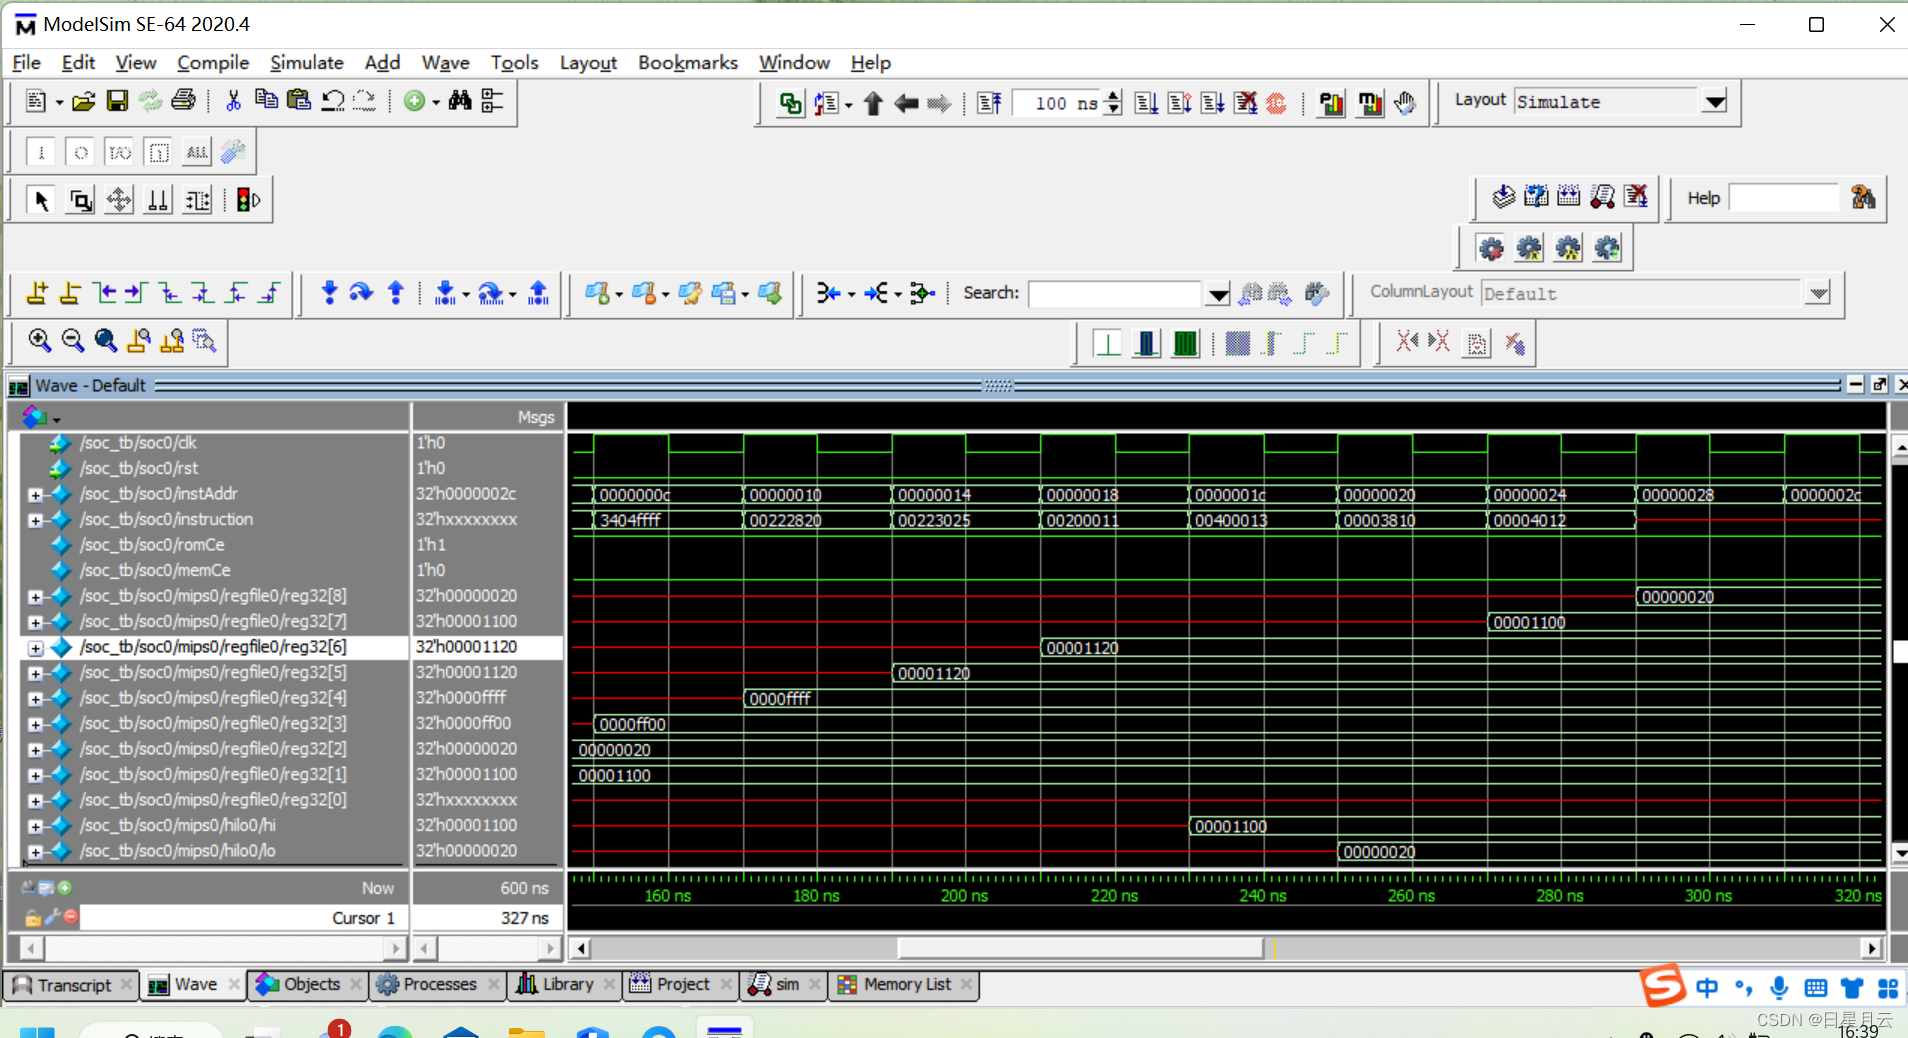The height and width of the screenshot is (1038, 1908).
Task: Click red delete icon beside Cursor 1
Action: pos(70,916)
